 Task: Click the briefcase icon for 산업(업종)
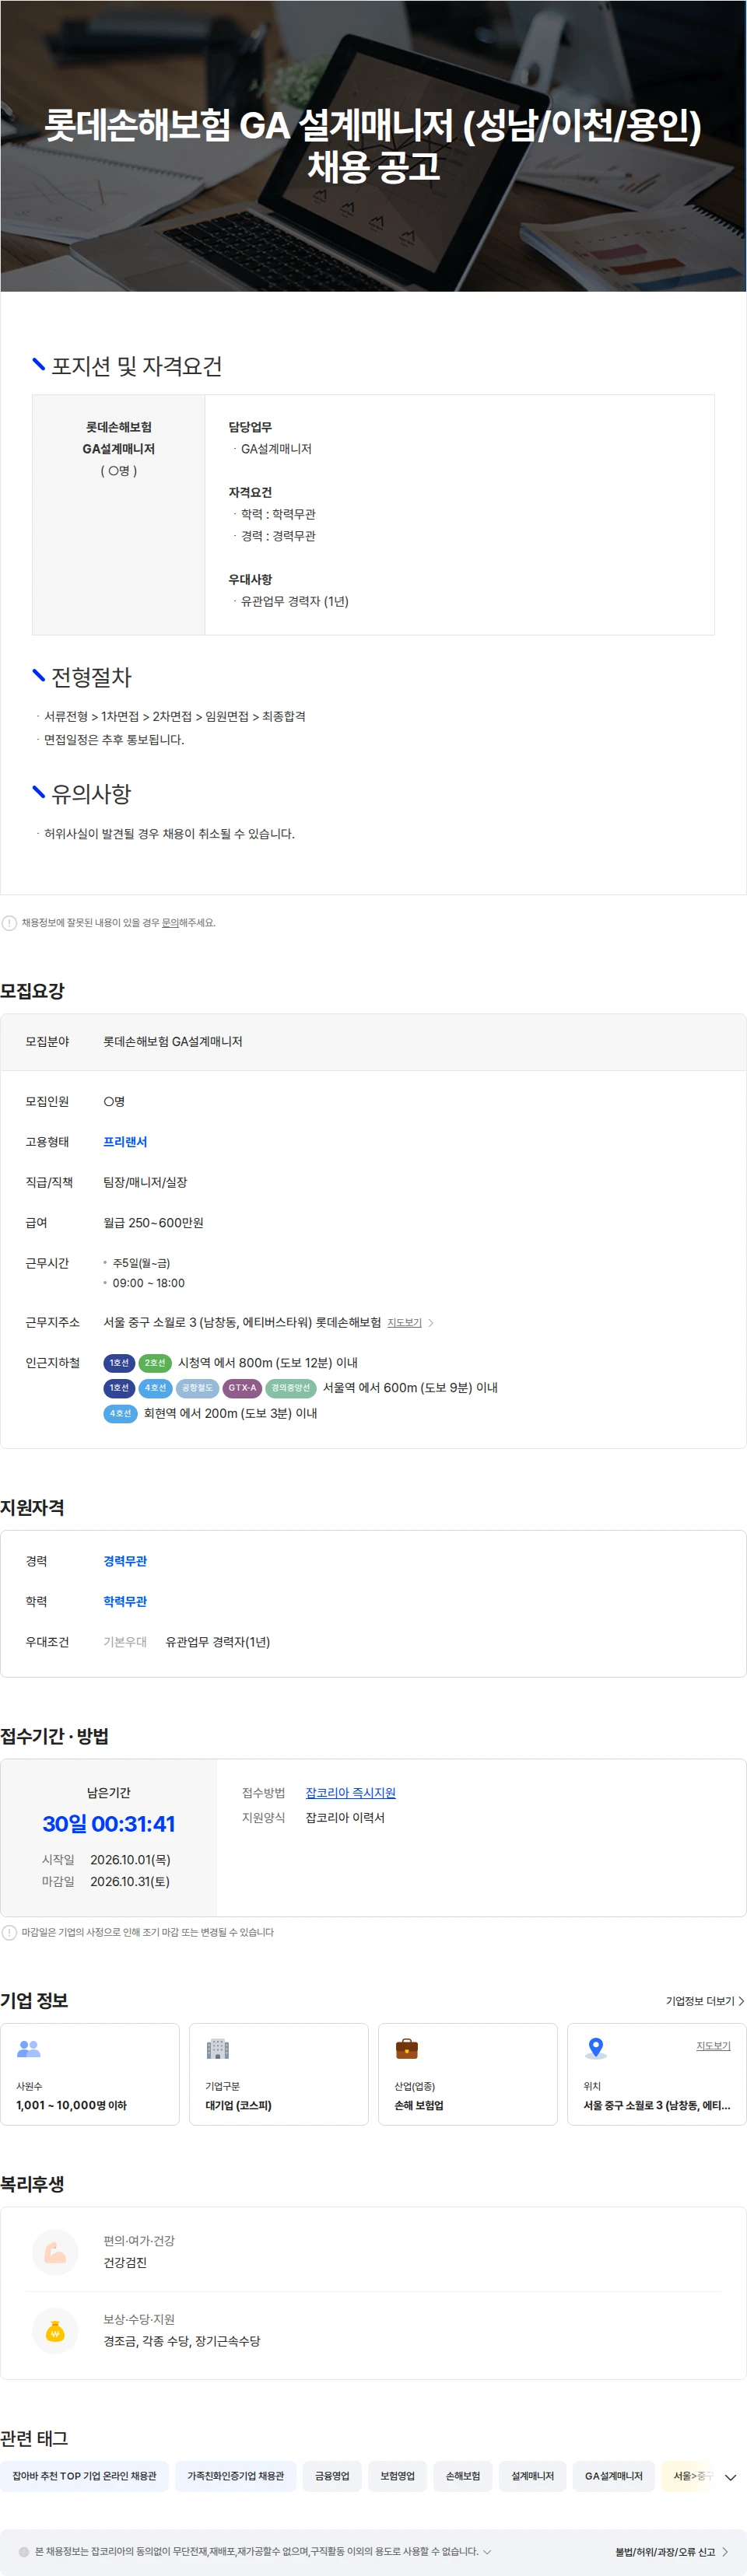406,2048
